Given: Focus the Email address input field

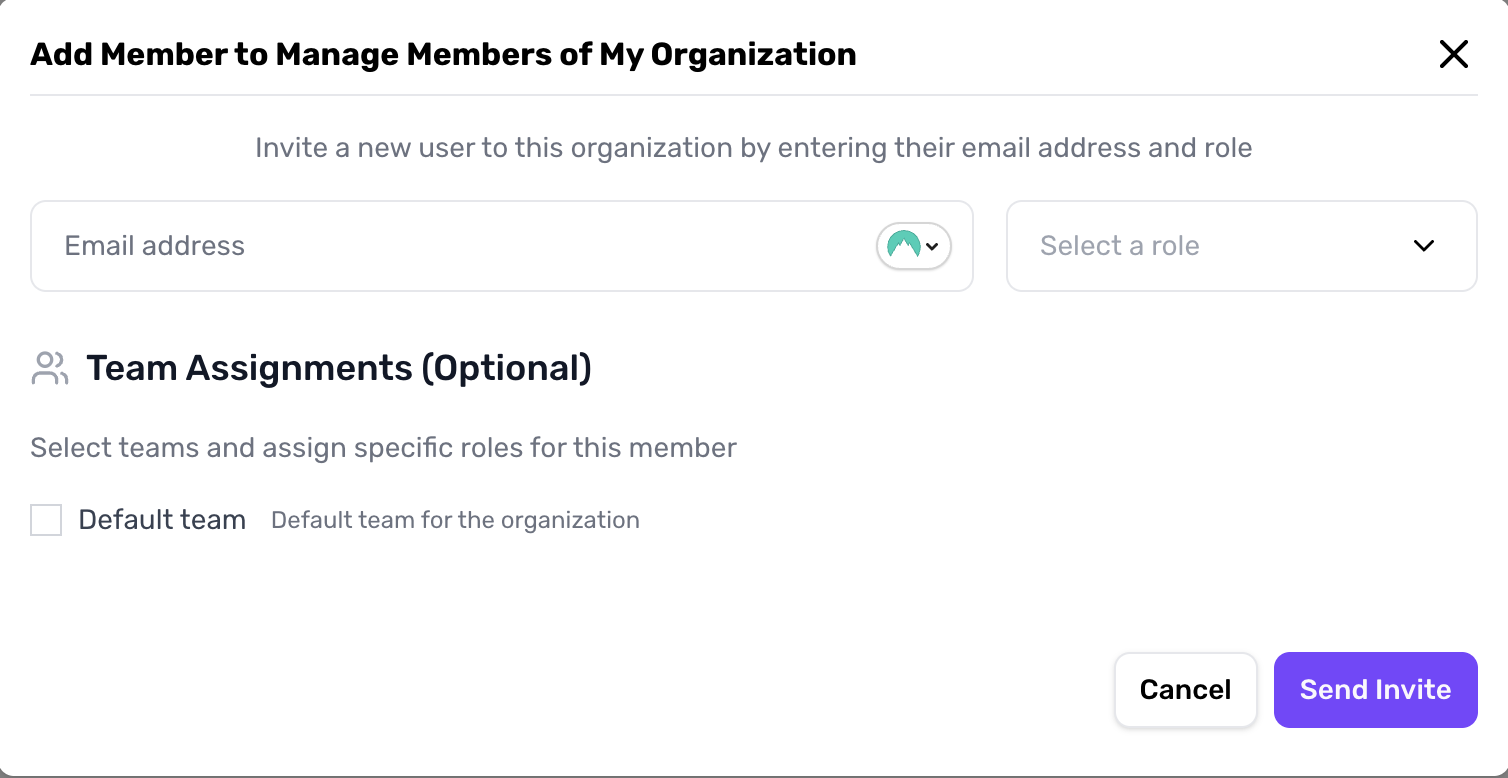Looking at the screenshot, I should coord(450,246).
